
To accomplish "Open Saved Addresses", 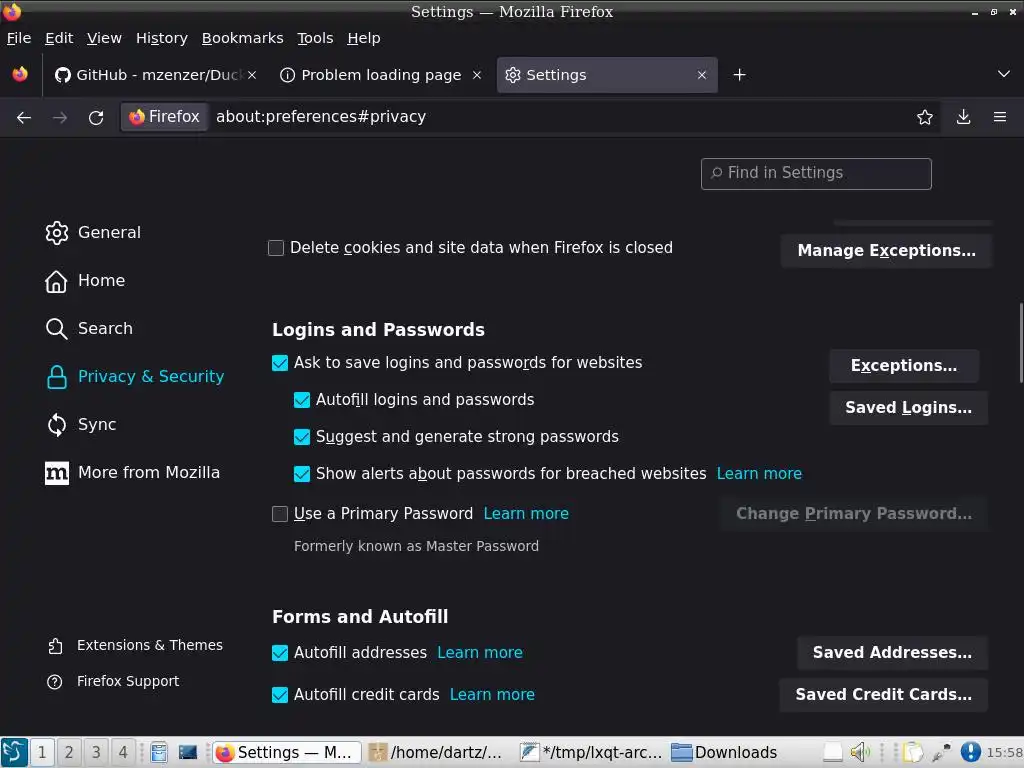I will coord(892,652).
